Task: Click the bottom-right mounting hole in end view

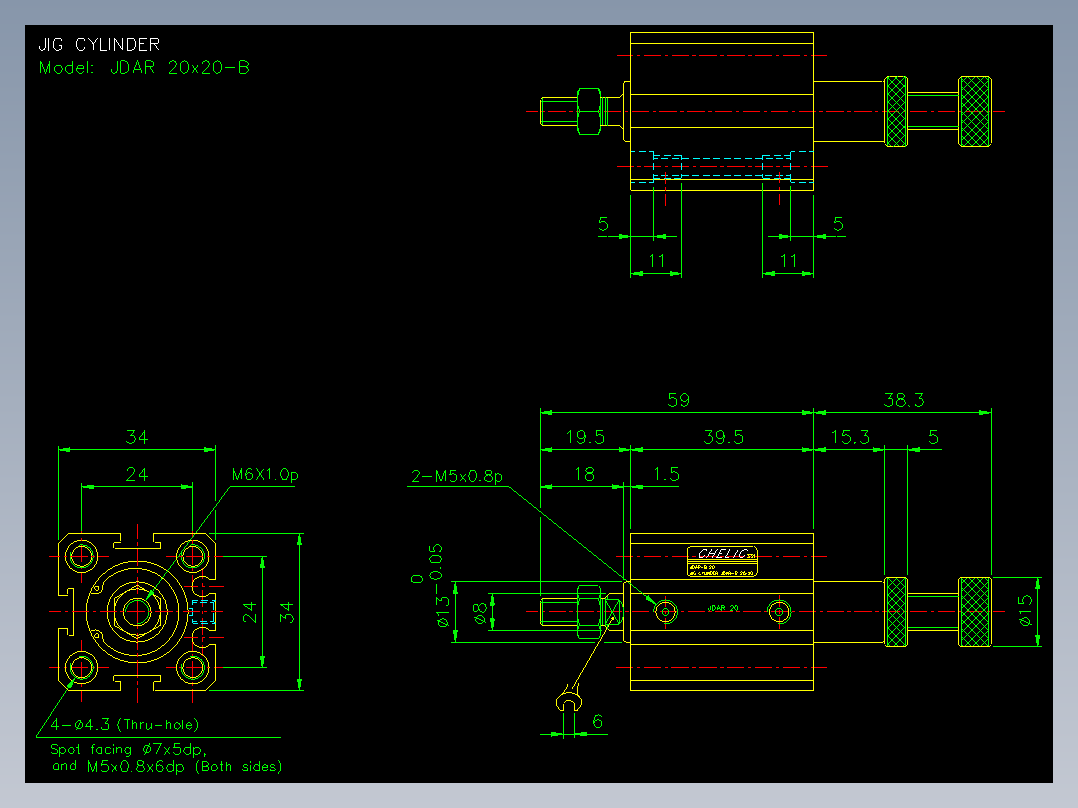Action: point(192,667)
